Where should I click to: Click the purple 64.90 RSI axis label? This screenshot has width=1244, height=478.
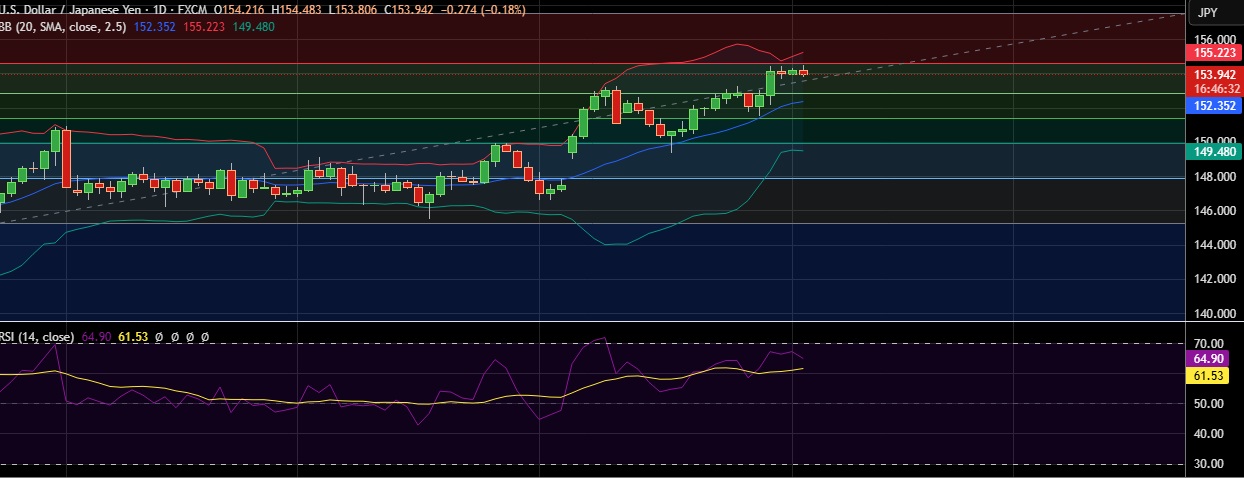tap(1211, 358)
